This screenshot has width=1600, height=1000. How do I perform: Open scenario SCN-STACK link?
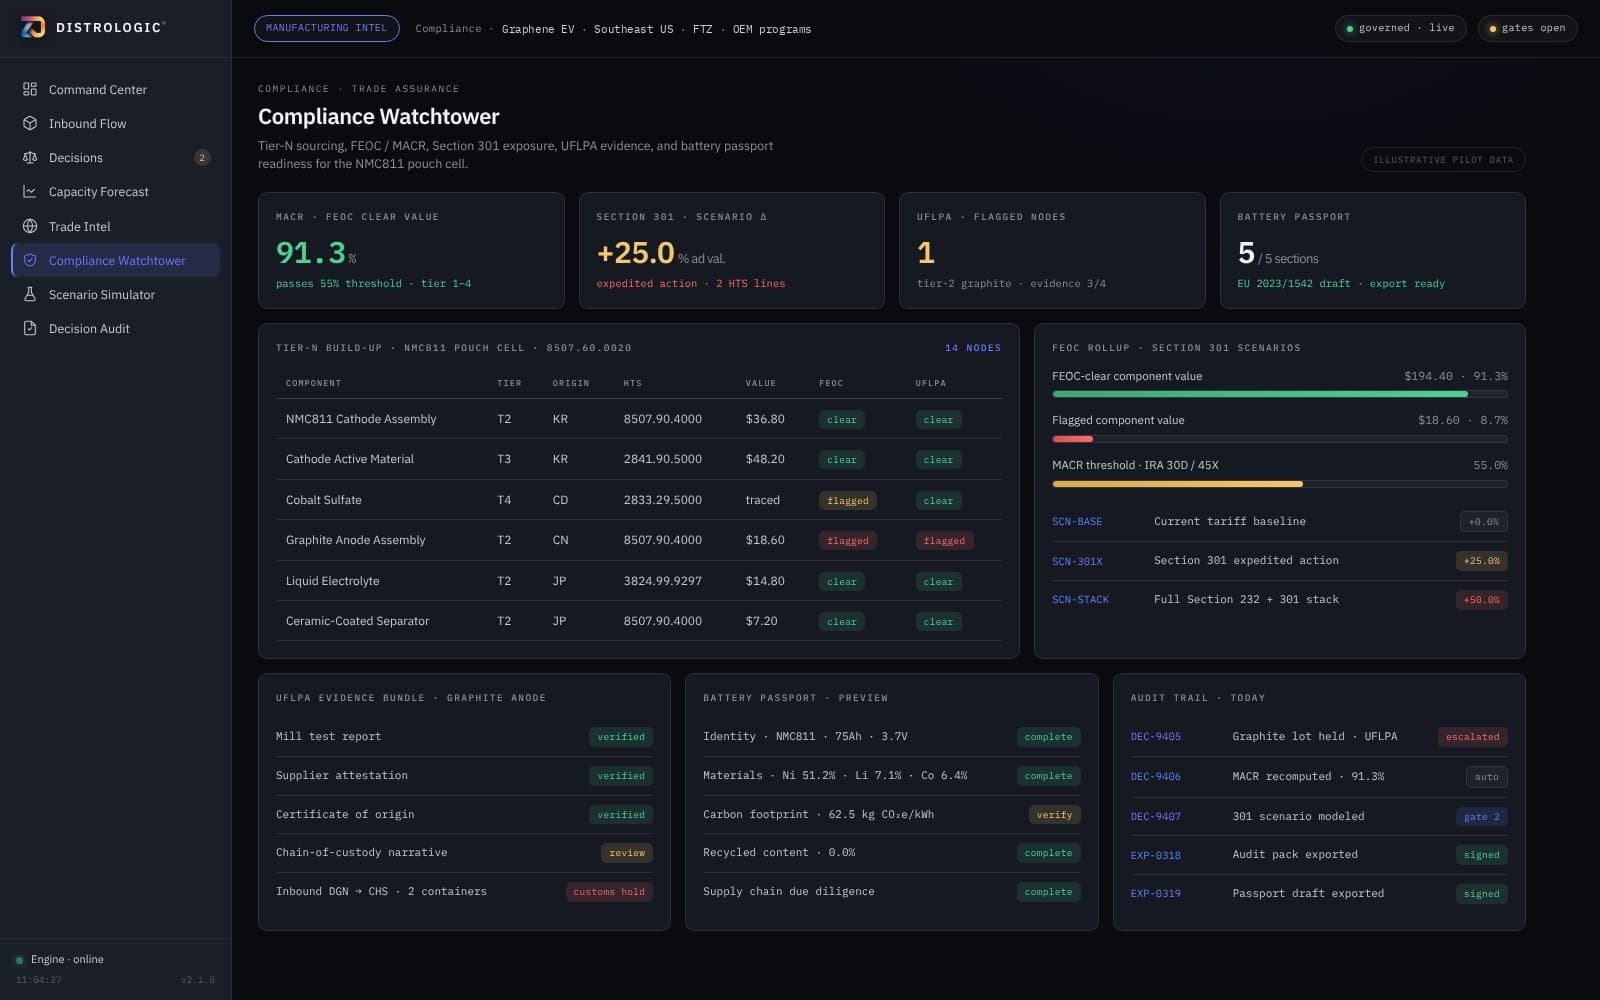[1080, 600]
